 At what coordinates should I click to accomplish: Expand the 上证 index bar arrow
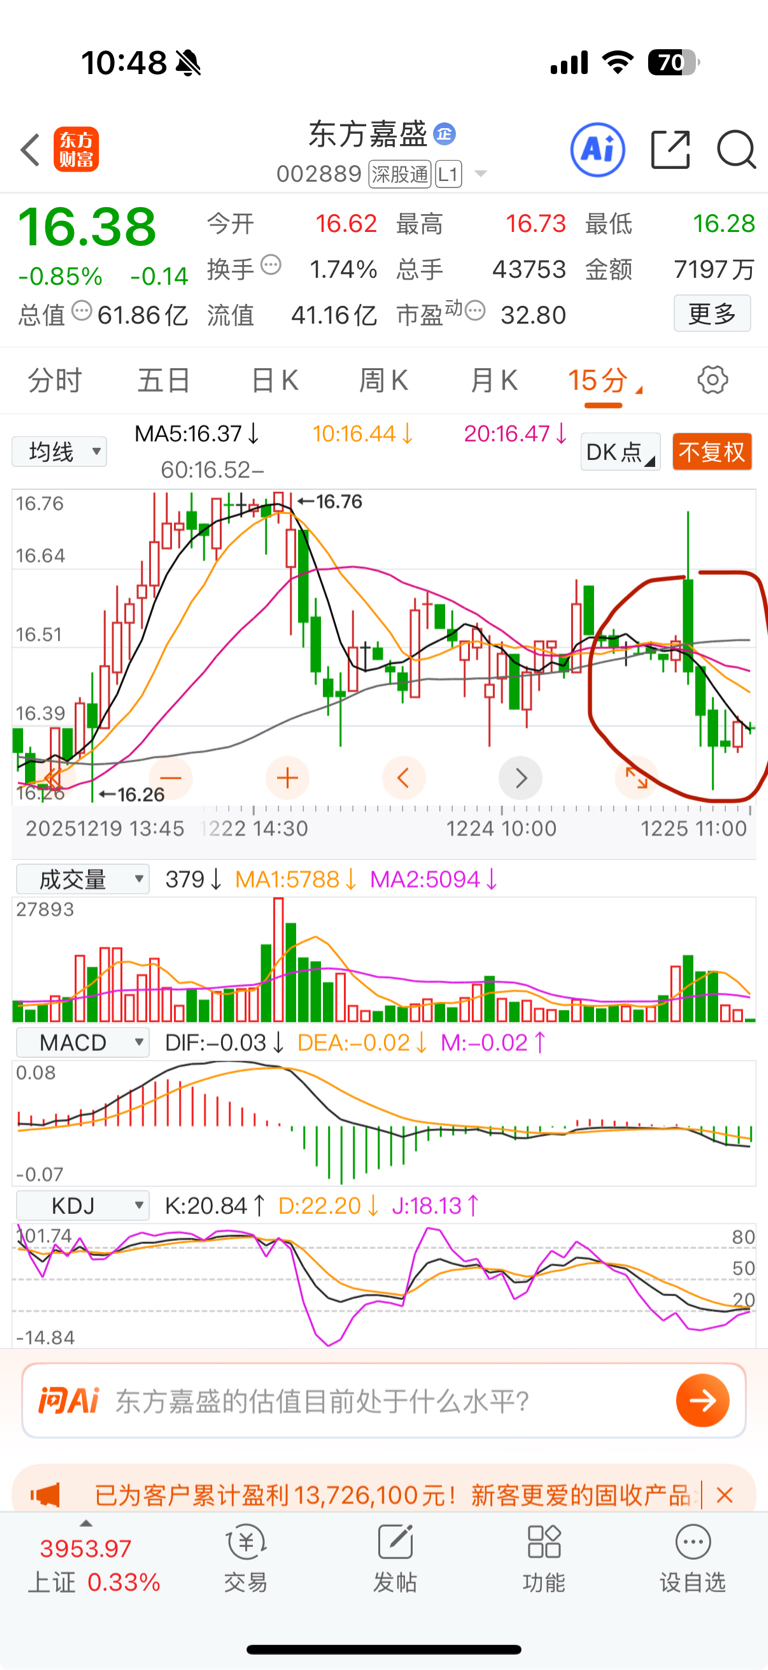click(86, 1523)
